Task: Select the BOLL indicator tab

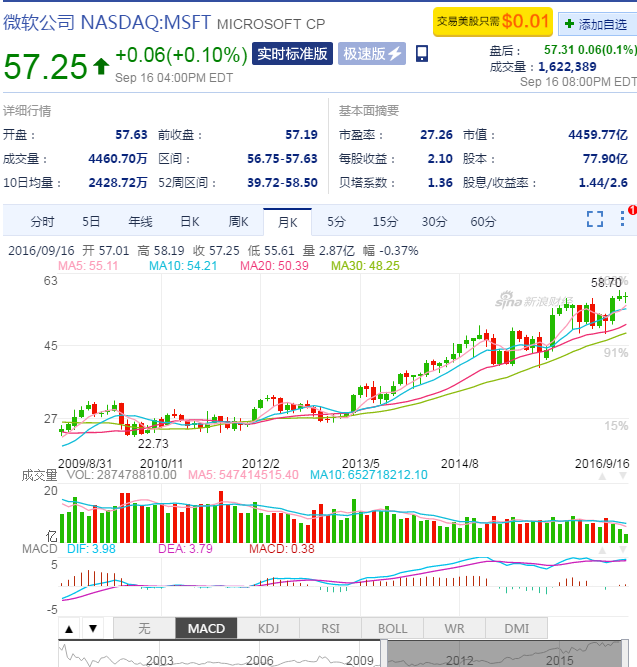Action: [x=393, y=628]
